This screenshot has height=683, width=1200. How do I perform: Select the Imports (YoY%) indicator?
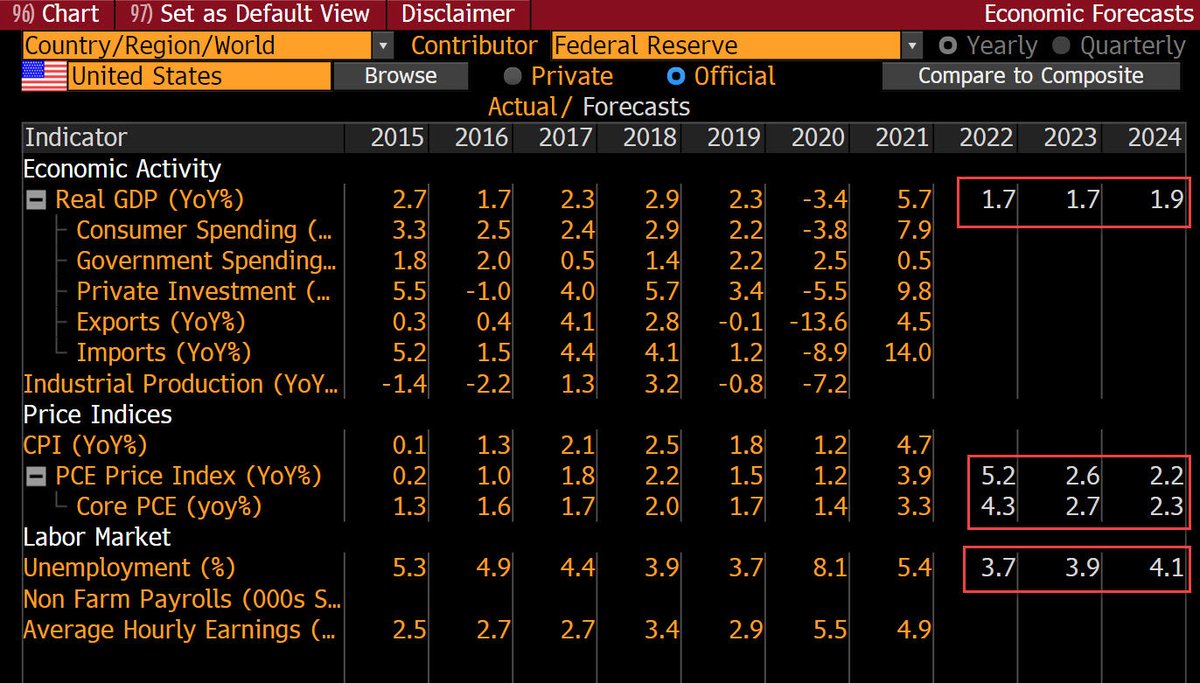[164, 353]
